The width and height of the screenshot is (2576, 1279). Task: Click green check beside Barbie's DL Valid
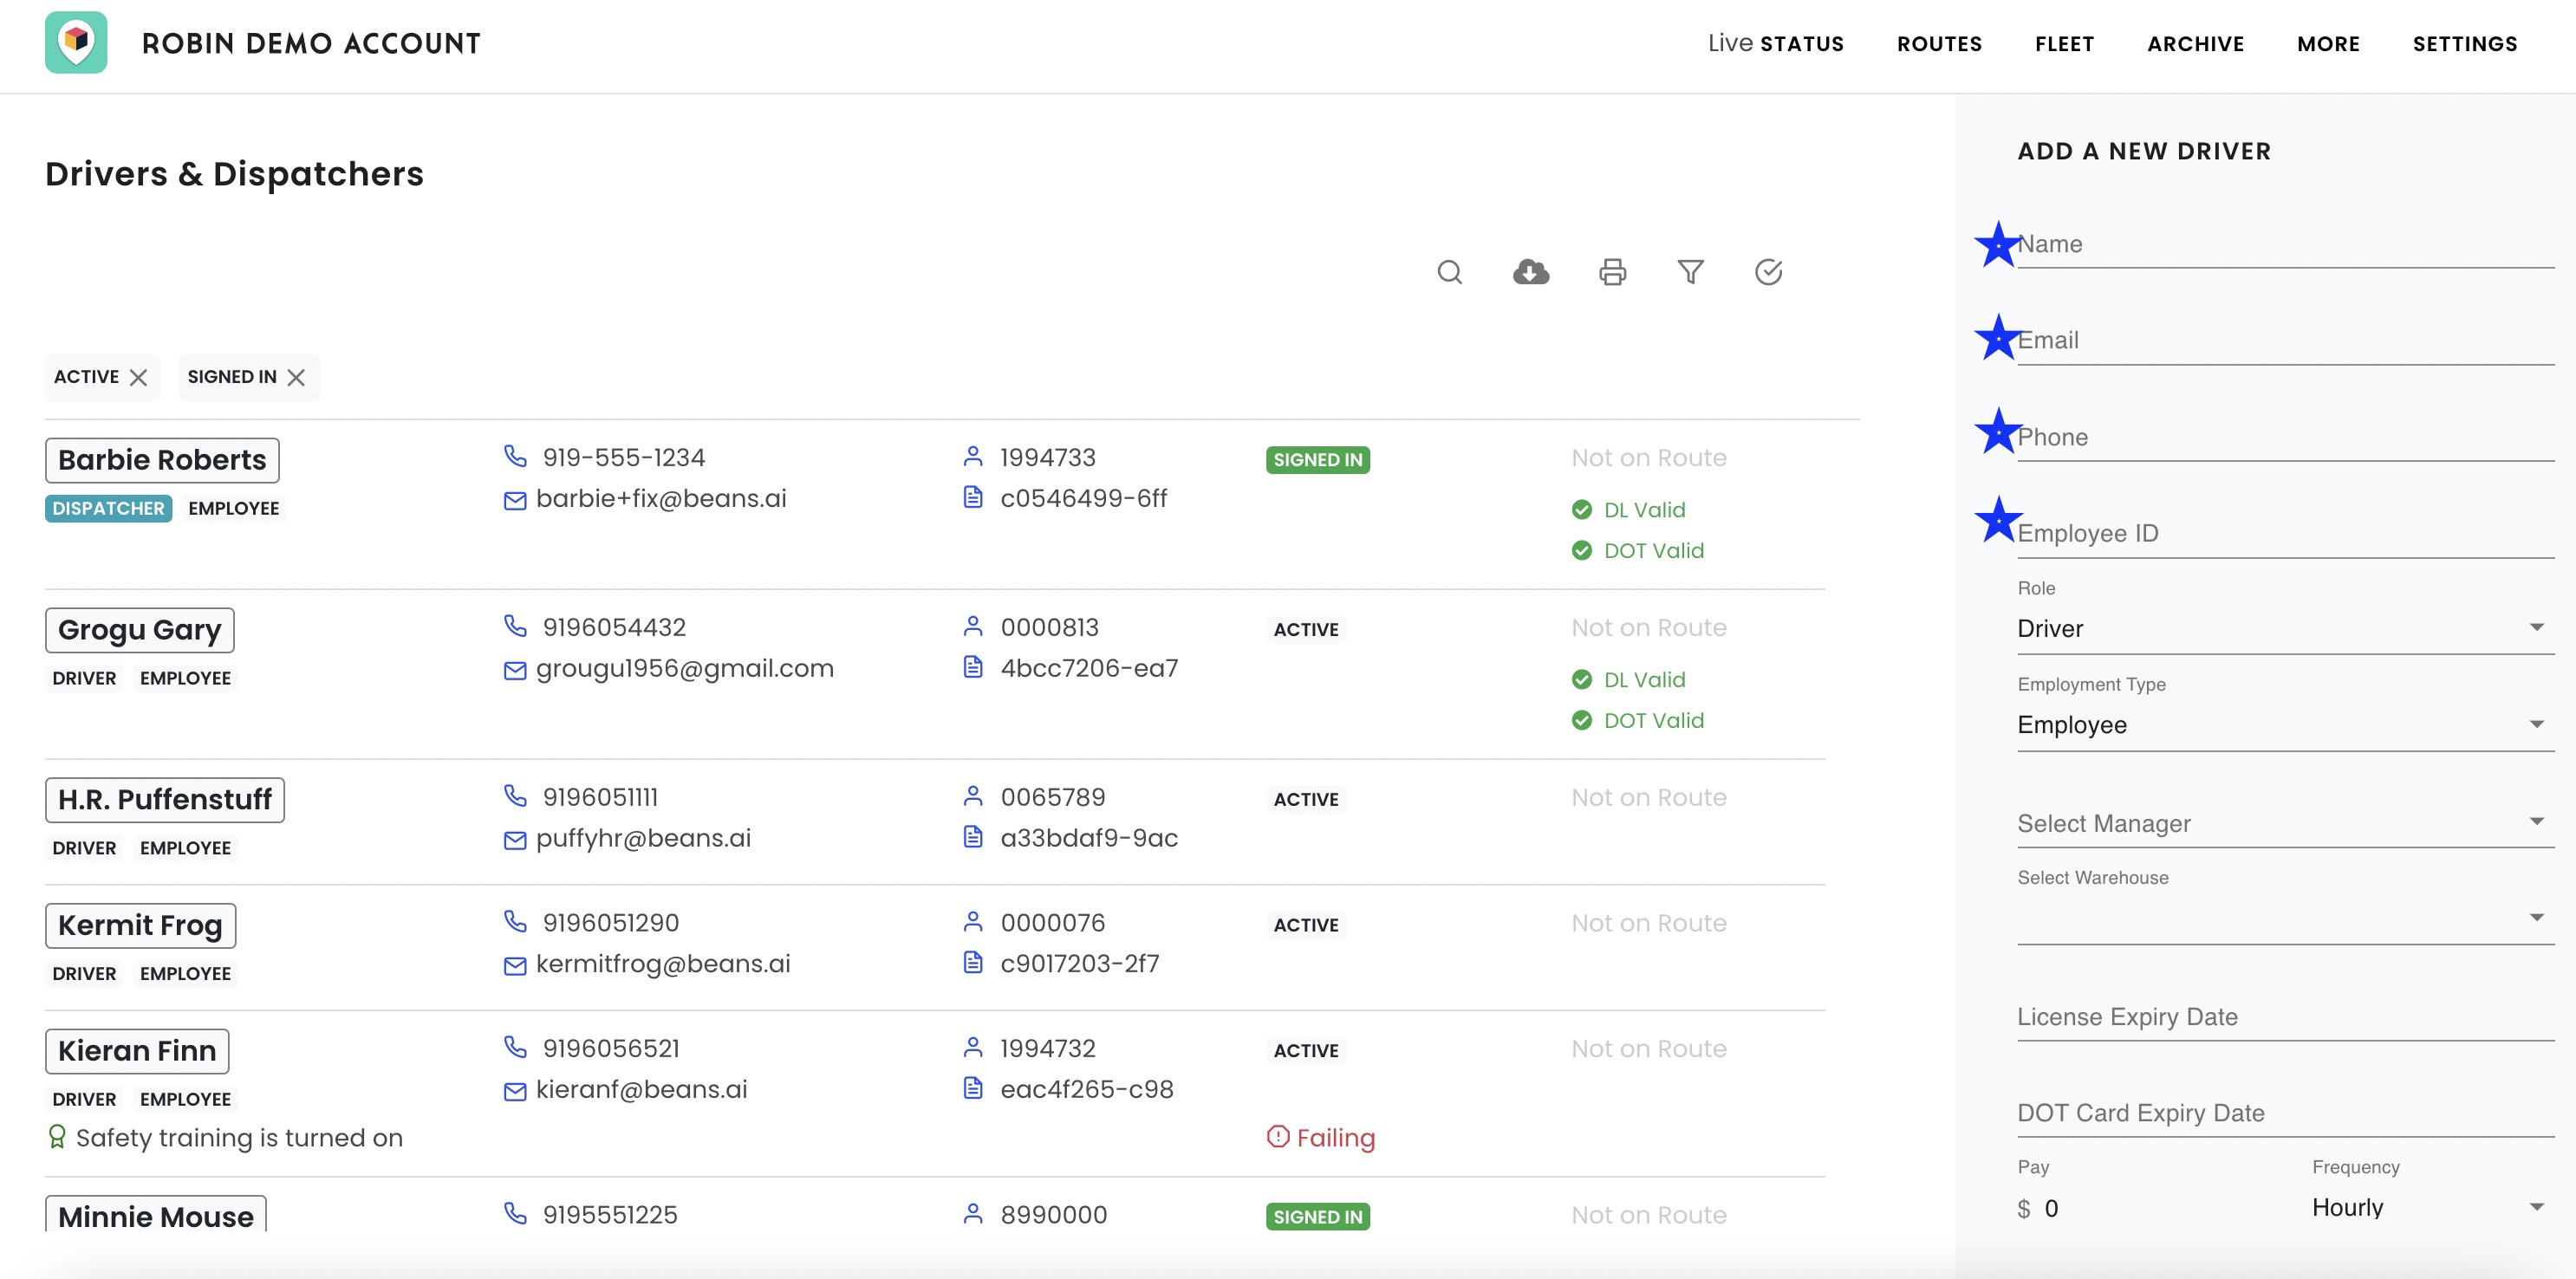pyautogui.click(x=1581, y=510)
